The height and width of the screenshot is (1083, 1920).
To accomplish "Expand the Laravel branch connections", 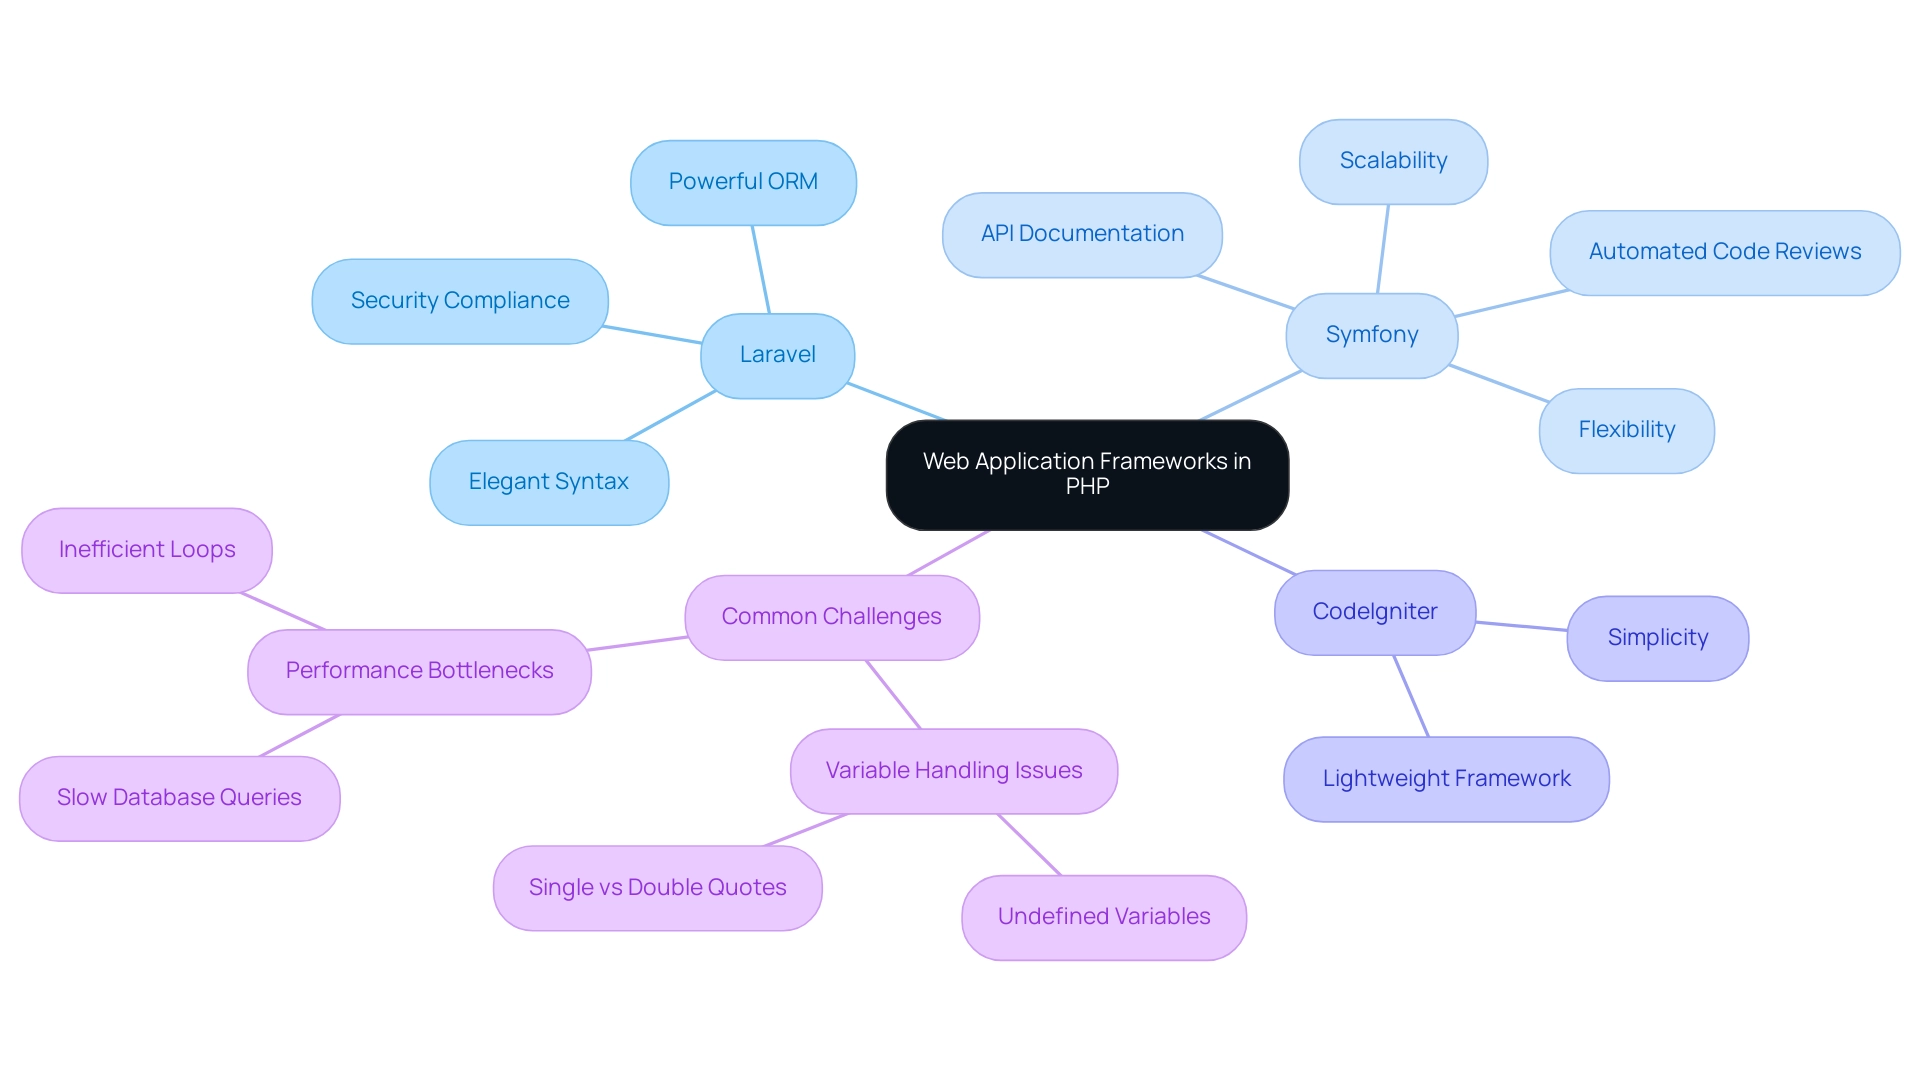I will [775, 354].
